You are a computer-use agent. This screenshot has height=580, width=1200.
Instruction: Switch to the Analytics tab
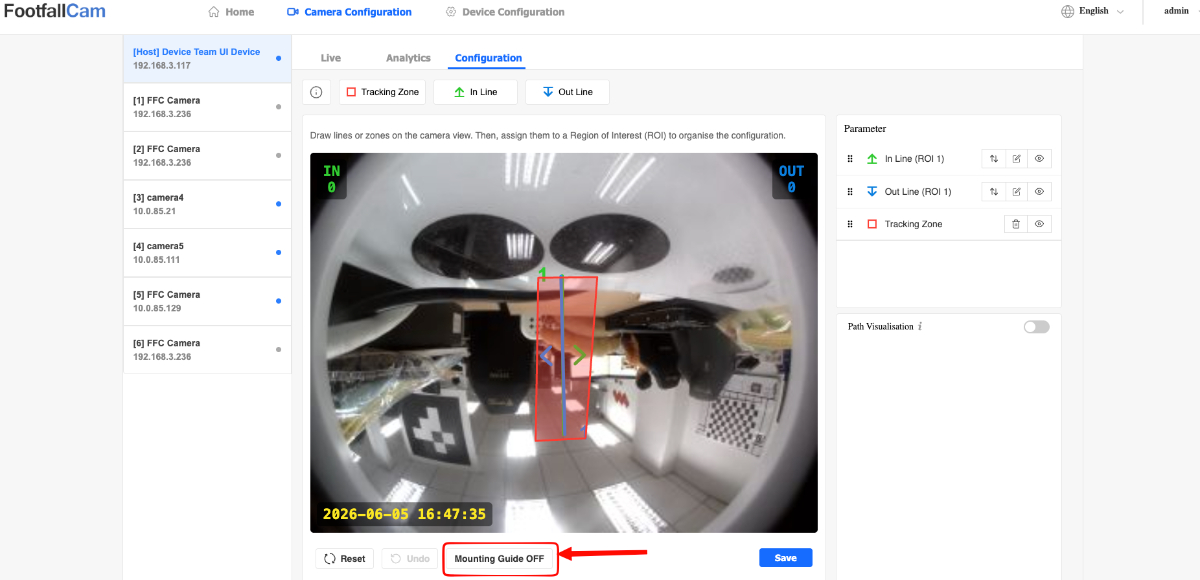click(408, 58)
